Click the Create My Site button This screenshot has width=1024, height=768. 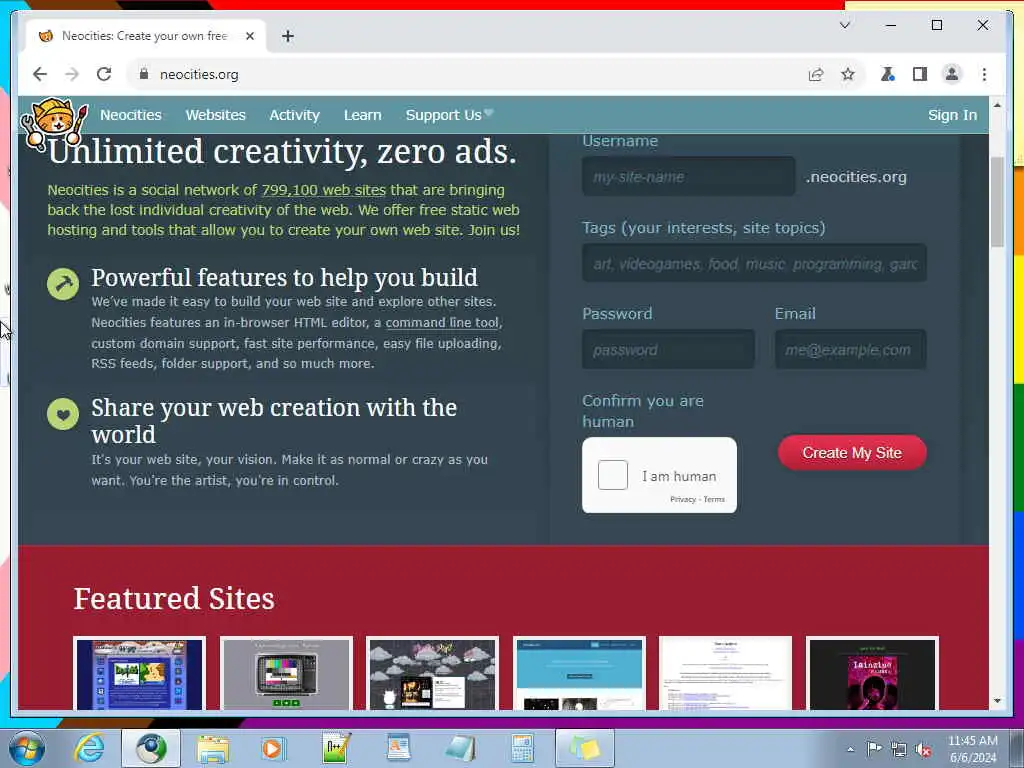point(852,453)
